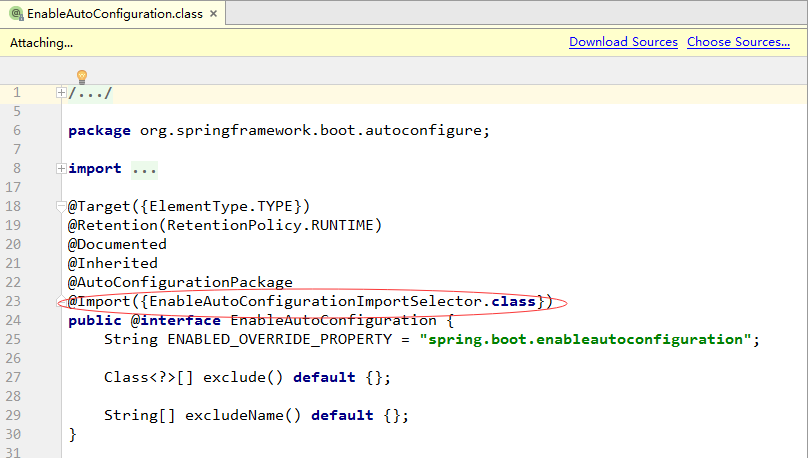Click the 'Attaching...' status text
808x458 pixels.
[x=41, y=43]
